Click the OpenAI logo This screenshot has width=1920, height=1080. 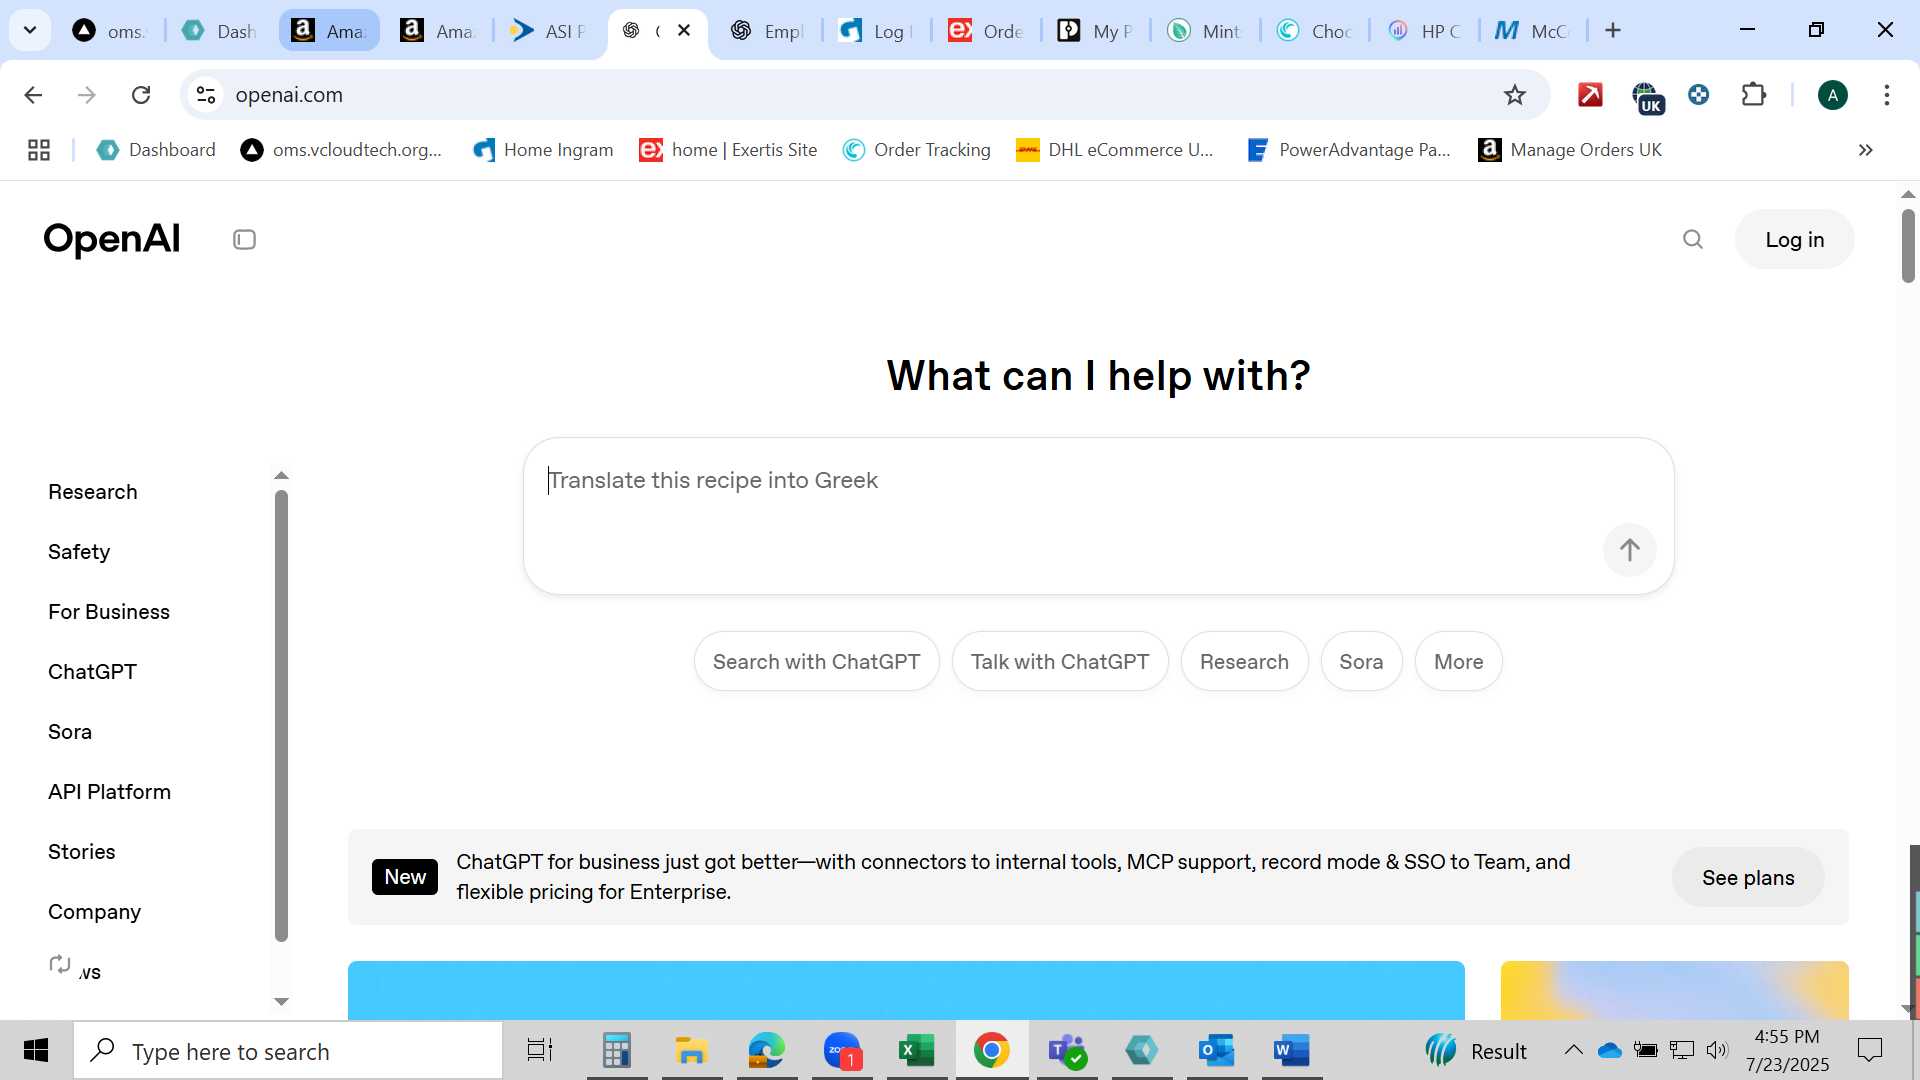[112, 239]
